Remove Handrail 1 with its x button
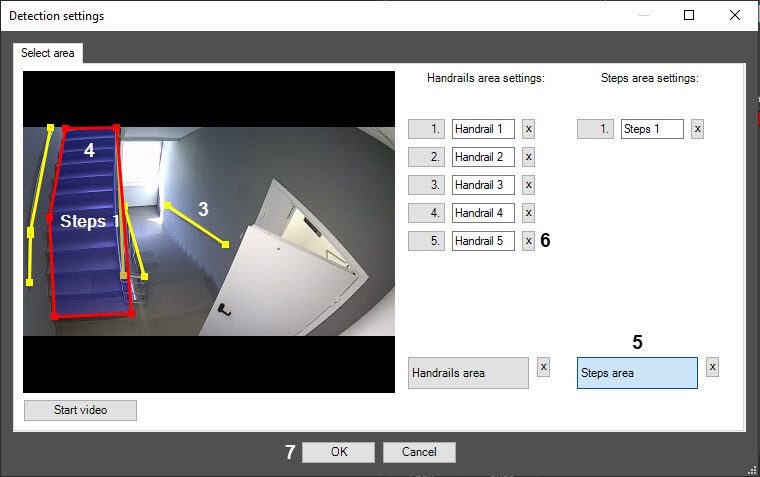Viewport: 760px width, 477px height. tap(528, 129)
